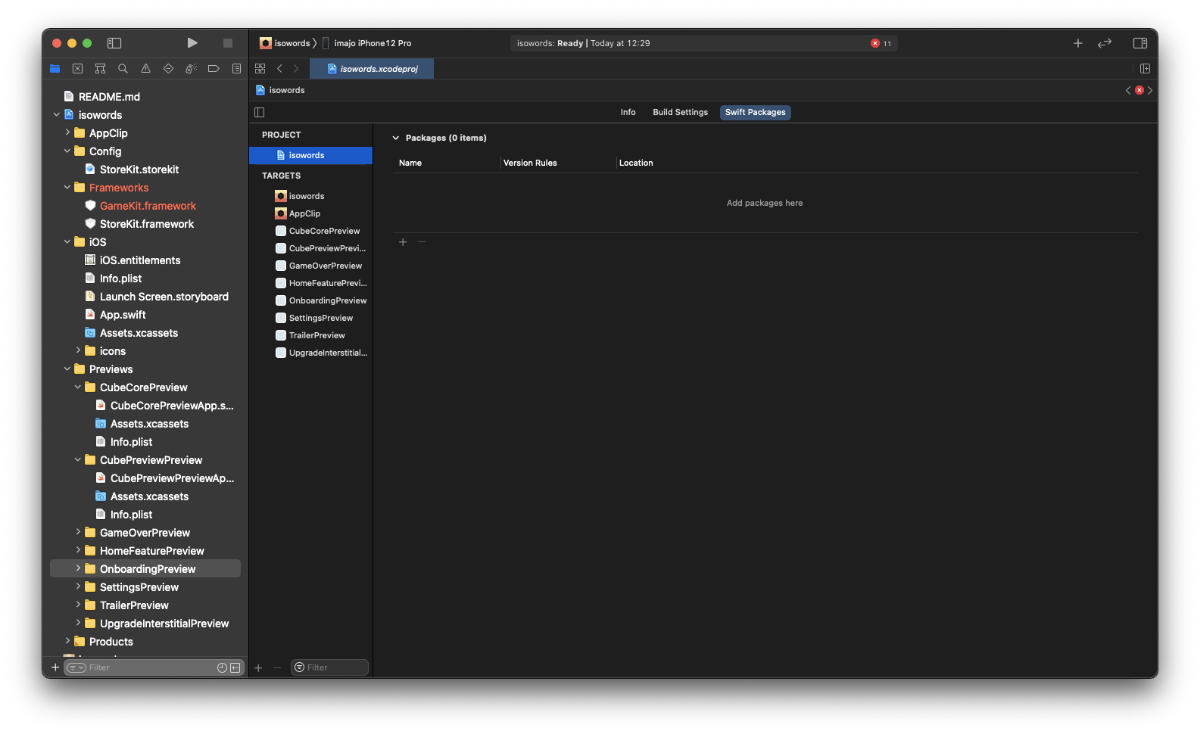Screen dimensions: 1200x734
Task: Open the Test navigator diamond icon
Action: click(x=168, y=69)
